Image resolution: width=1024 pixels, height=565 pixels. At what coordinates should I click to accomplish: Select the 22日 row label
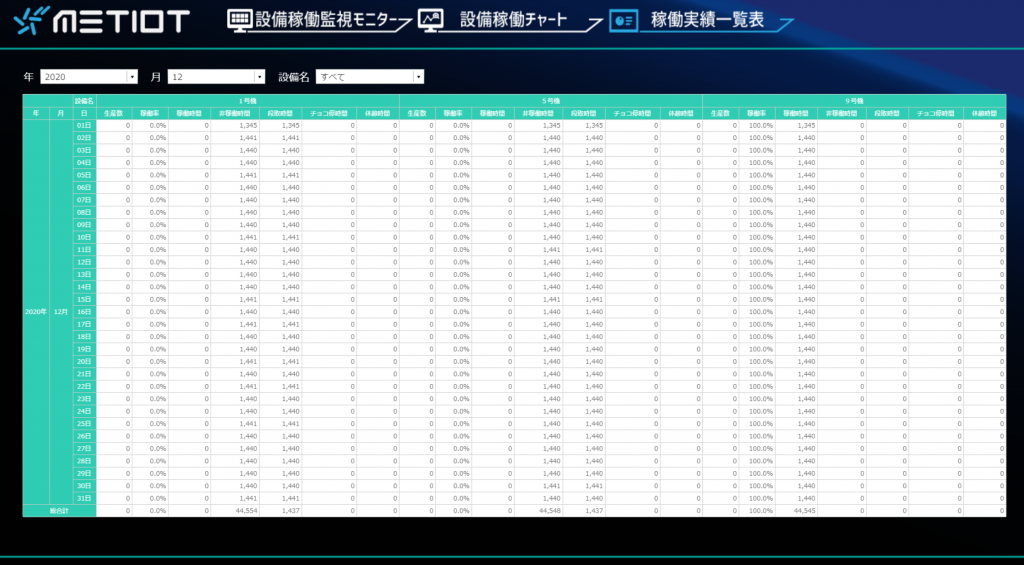[x=84, y=386]
